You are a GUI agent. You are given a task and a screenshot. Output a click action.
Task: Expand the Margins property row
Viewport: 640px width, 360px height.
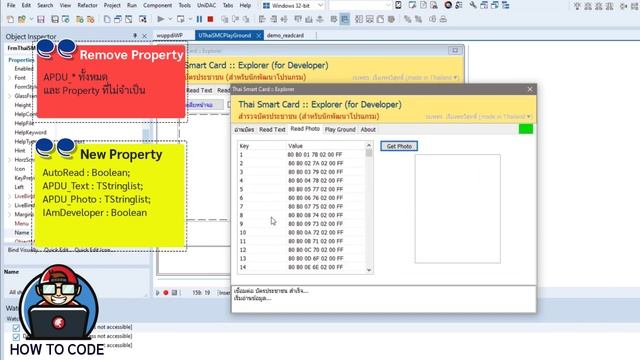click(x=9, y=214)
